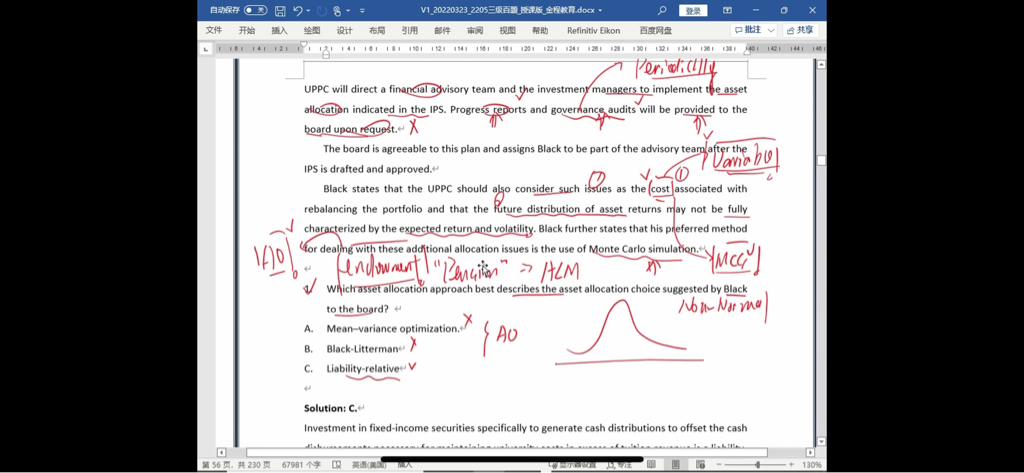The image size is (1024, 473).
Task: Open the 插入 ribbon tab
Action: click(x=279, y=30)
